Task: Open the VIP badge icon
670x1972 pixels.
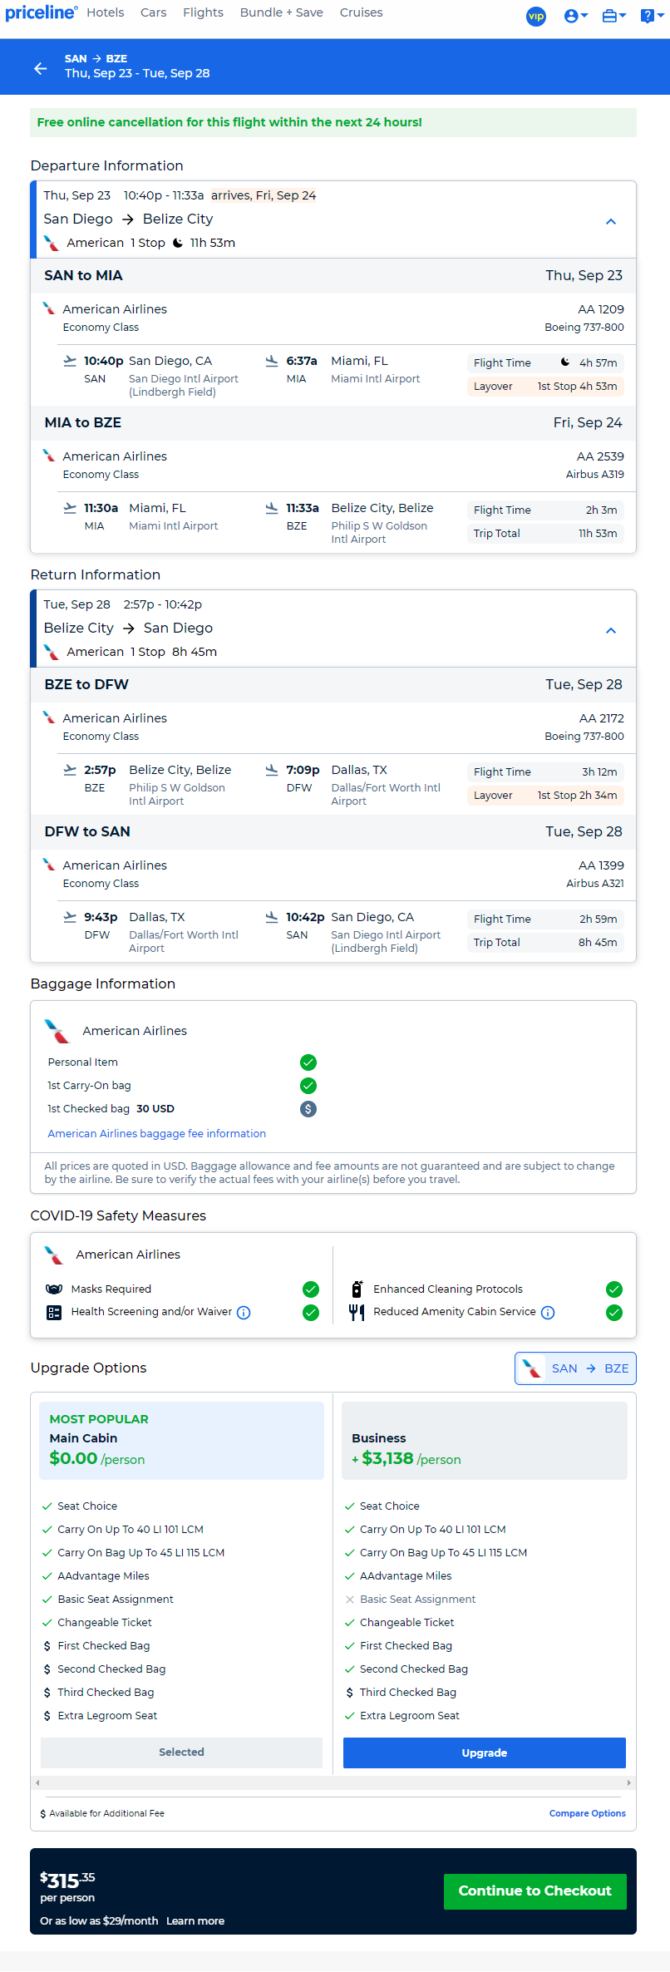Action: click(x=536, y=16)
